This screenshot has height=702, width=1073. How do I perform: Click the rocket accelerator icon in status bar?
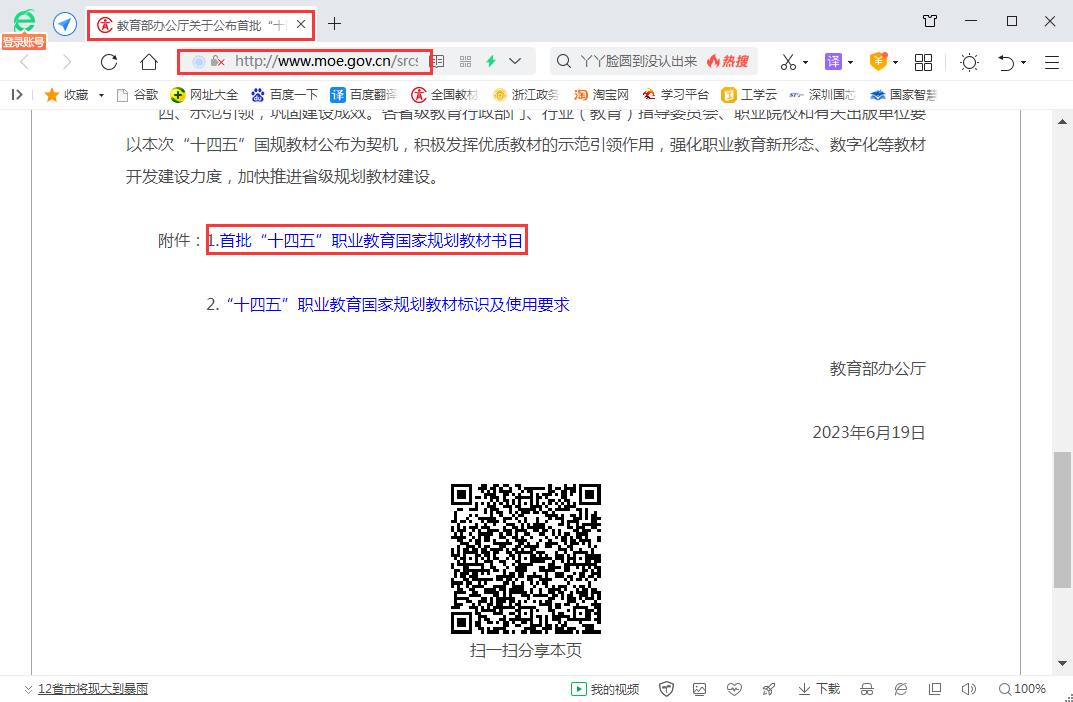click(x=768, y=689)
